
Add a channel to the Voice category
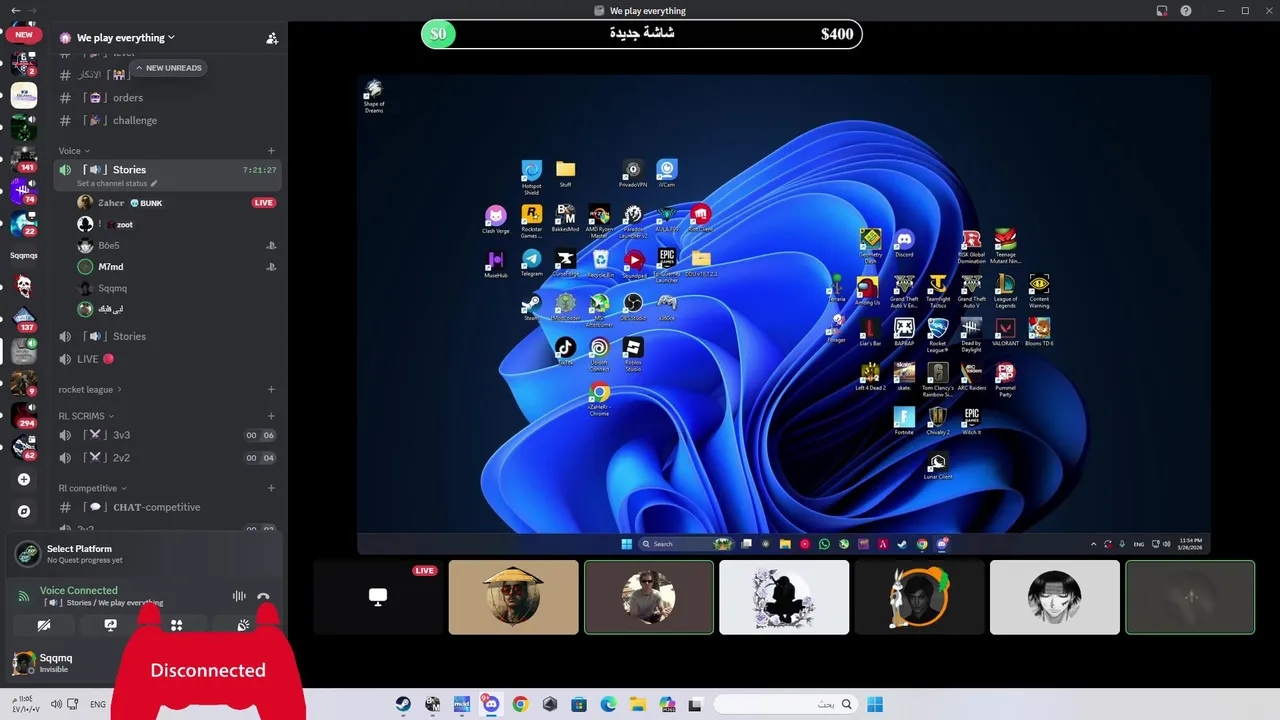(x=271, y=151)
